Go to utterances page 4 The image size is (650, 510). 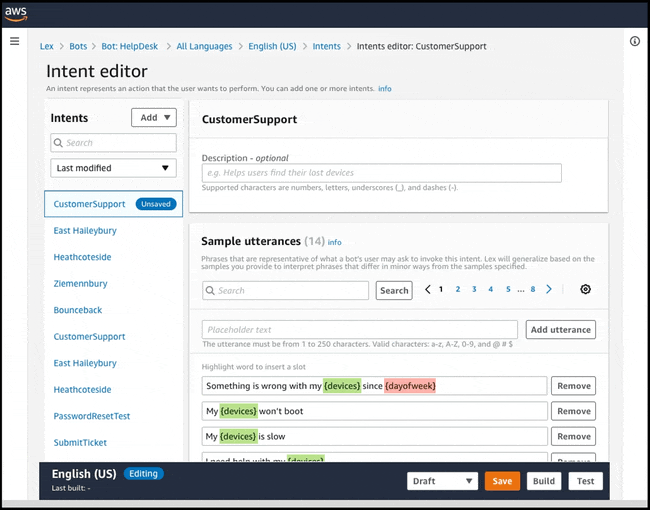tap(491, 289)
